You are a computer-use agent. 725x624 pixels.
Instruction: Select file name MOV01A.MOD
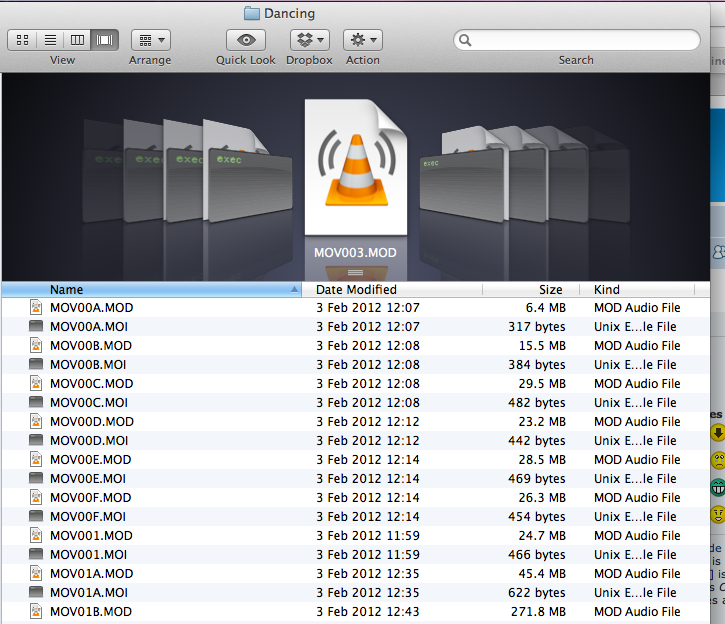coord(92,574)
